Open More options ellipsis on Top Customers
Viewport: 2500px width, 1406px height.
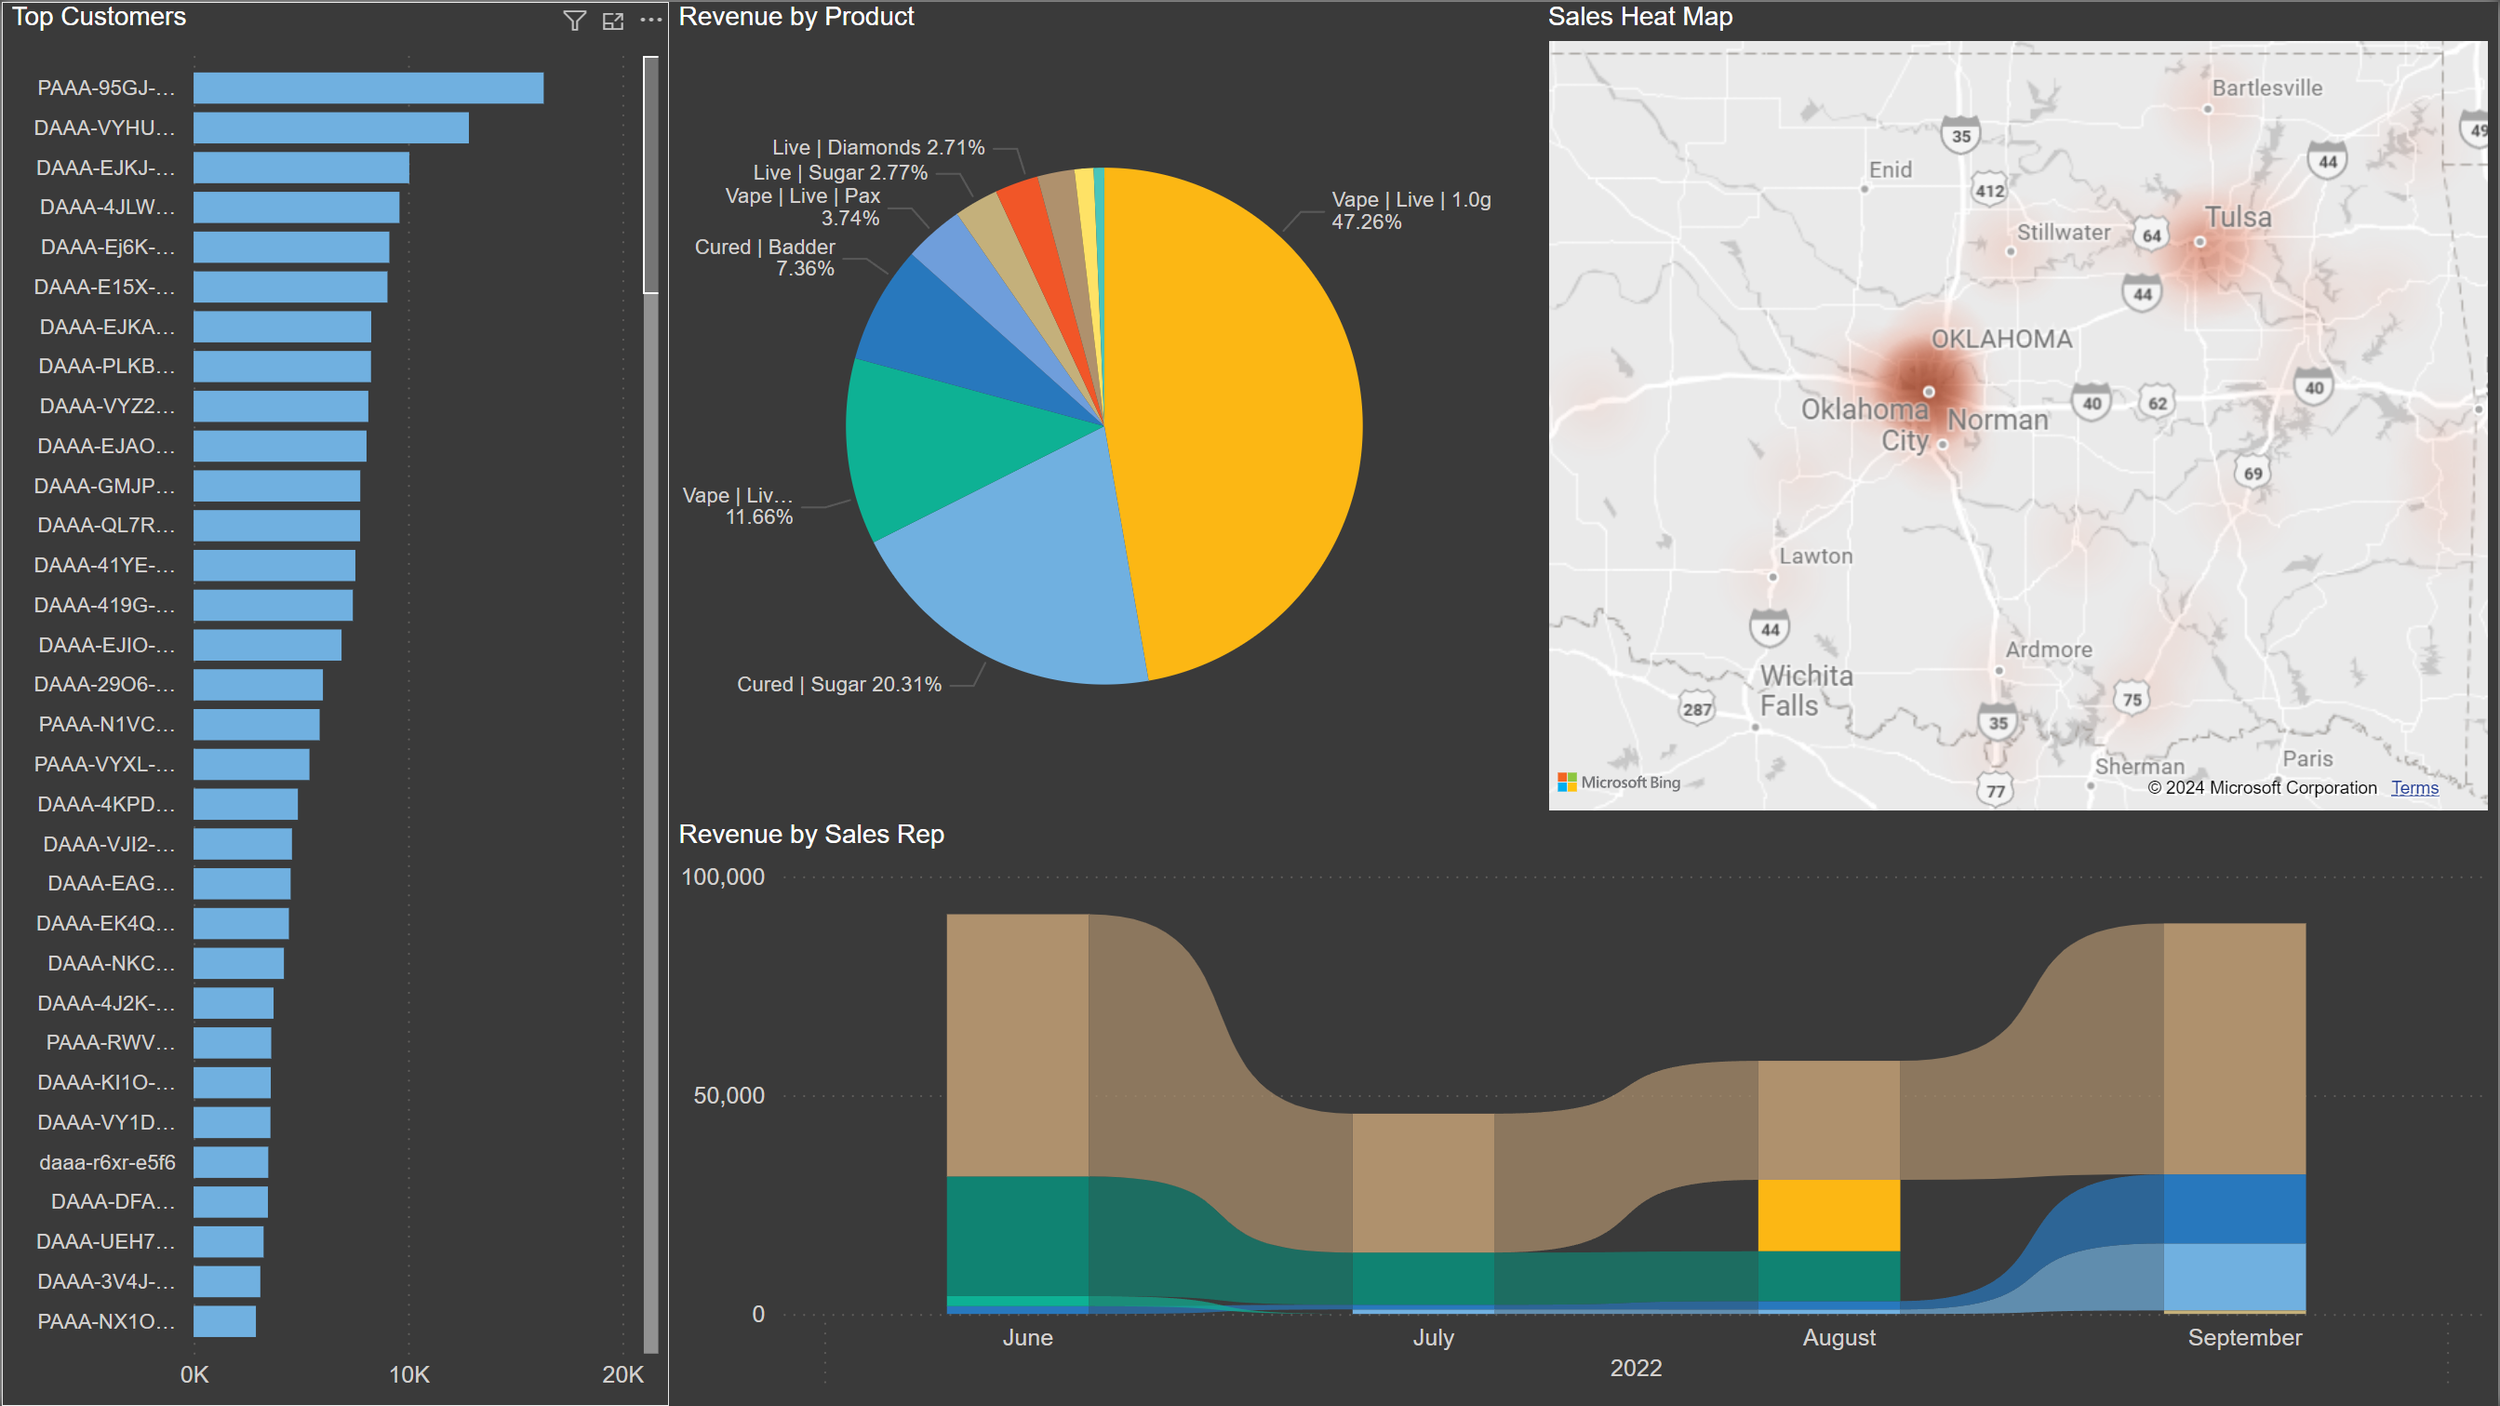click(x=651, y=21)
